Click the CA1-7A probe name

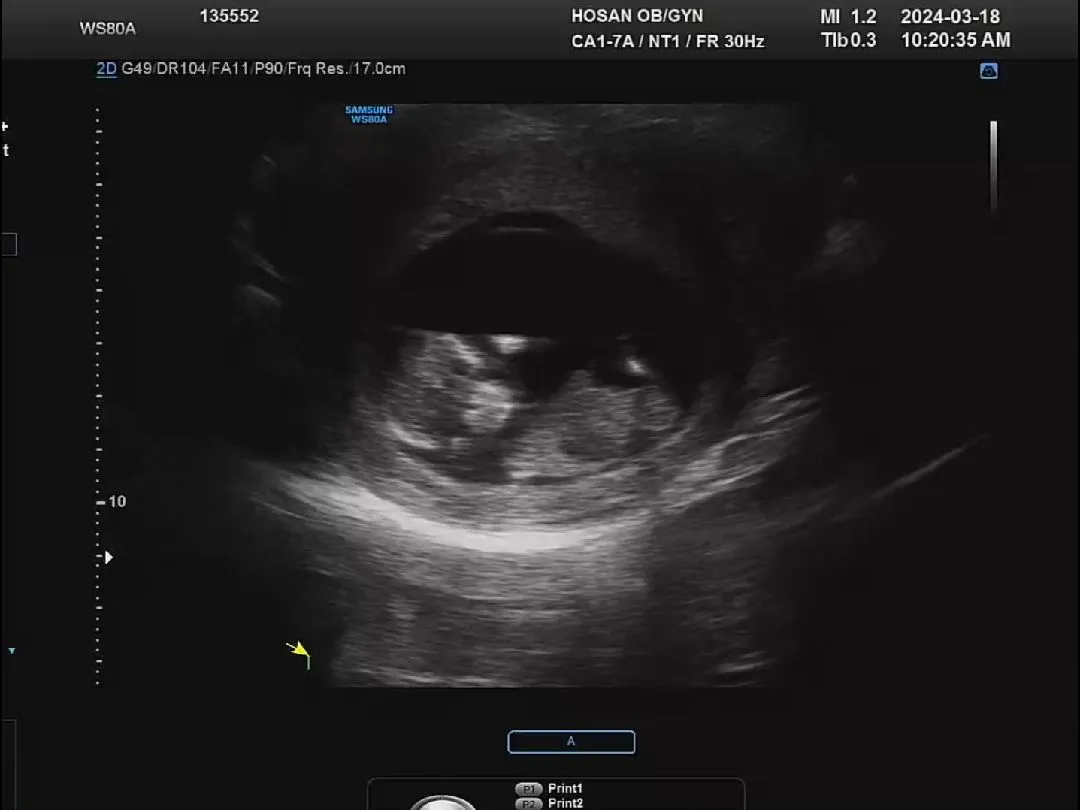coord(602,41)
